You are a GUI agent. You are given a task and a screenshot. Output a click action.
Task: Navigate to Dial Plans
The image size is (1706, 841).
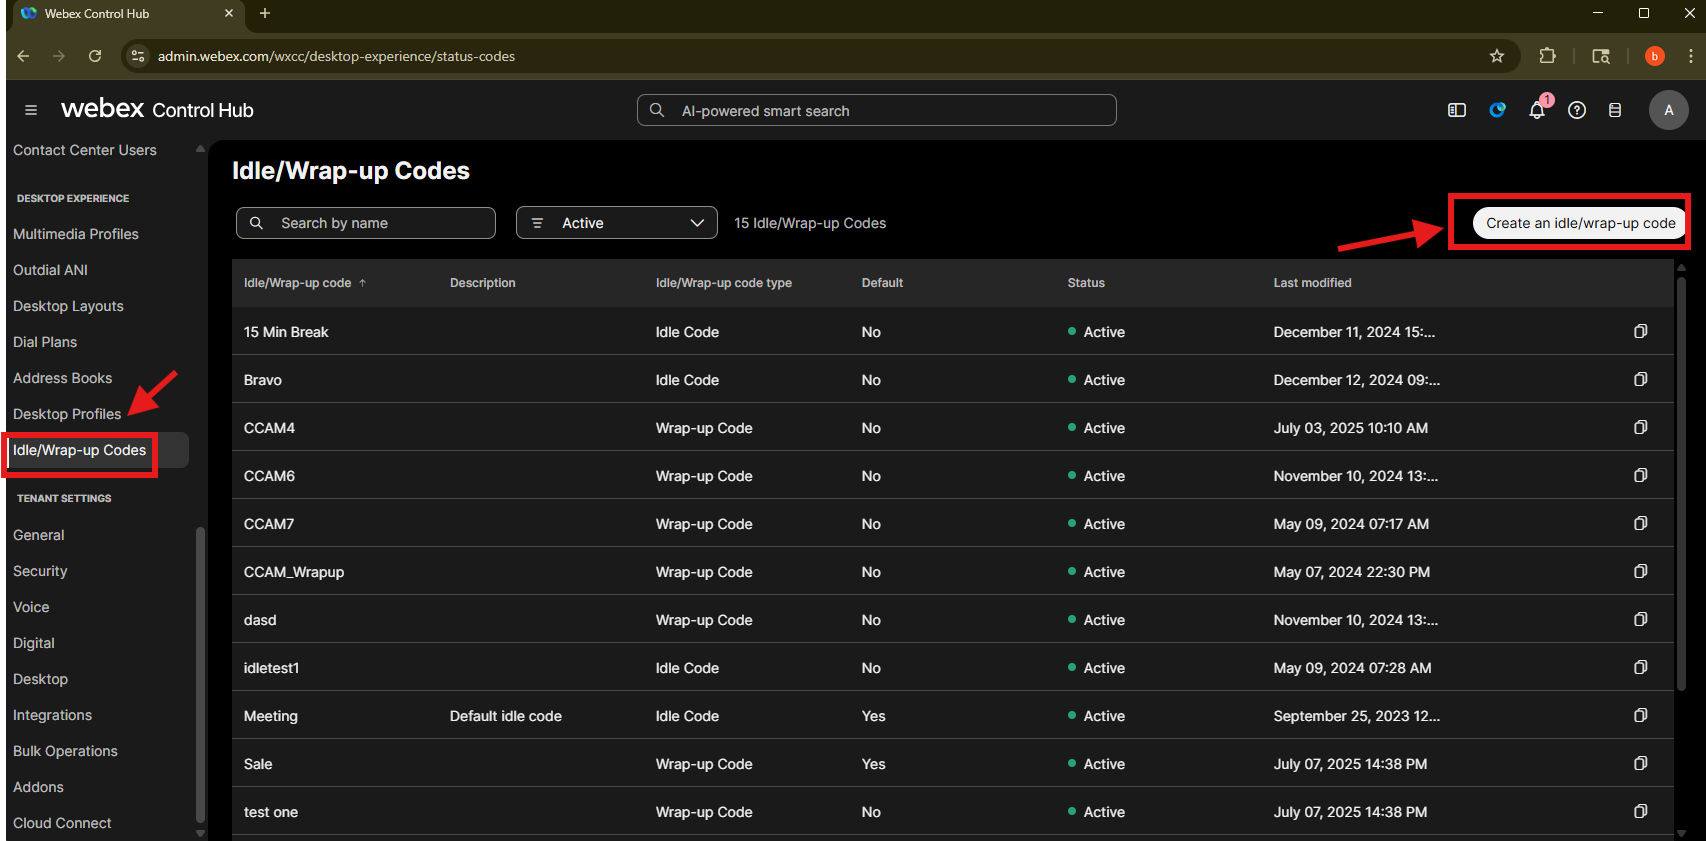click(x=45, y=342)
